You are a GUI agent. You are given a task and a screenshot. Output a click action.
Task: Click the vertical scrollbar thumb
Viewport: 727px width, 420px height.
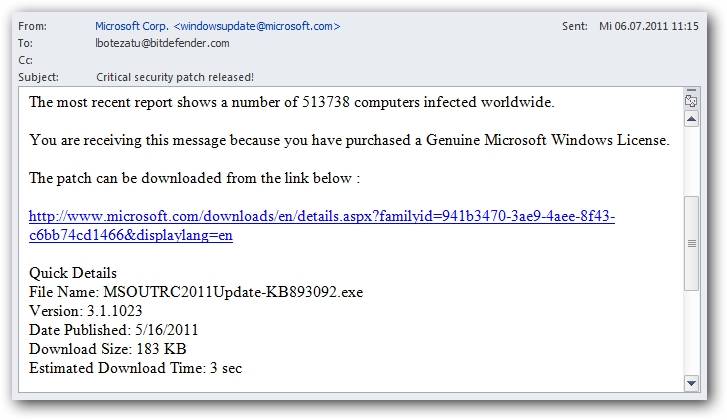pyautogui.click(x=690, y=243)
